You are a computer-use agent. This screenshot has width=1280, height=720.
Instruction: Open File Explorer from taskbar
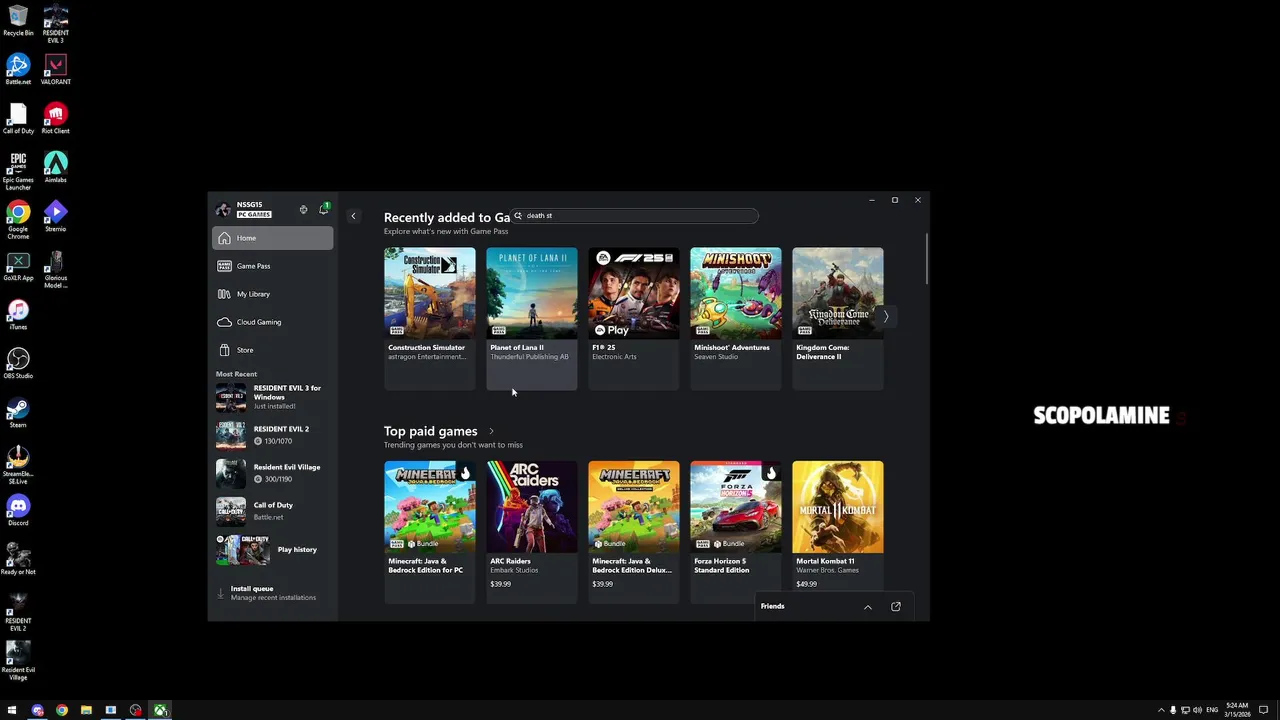[x=86, y=710]
